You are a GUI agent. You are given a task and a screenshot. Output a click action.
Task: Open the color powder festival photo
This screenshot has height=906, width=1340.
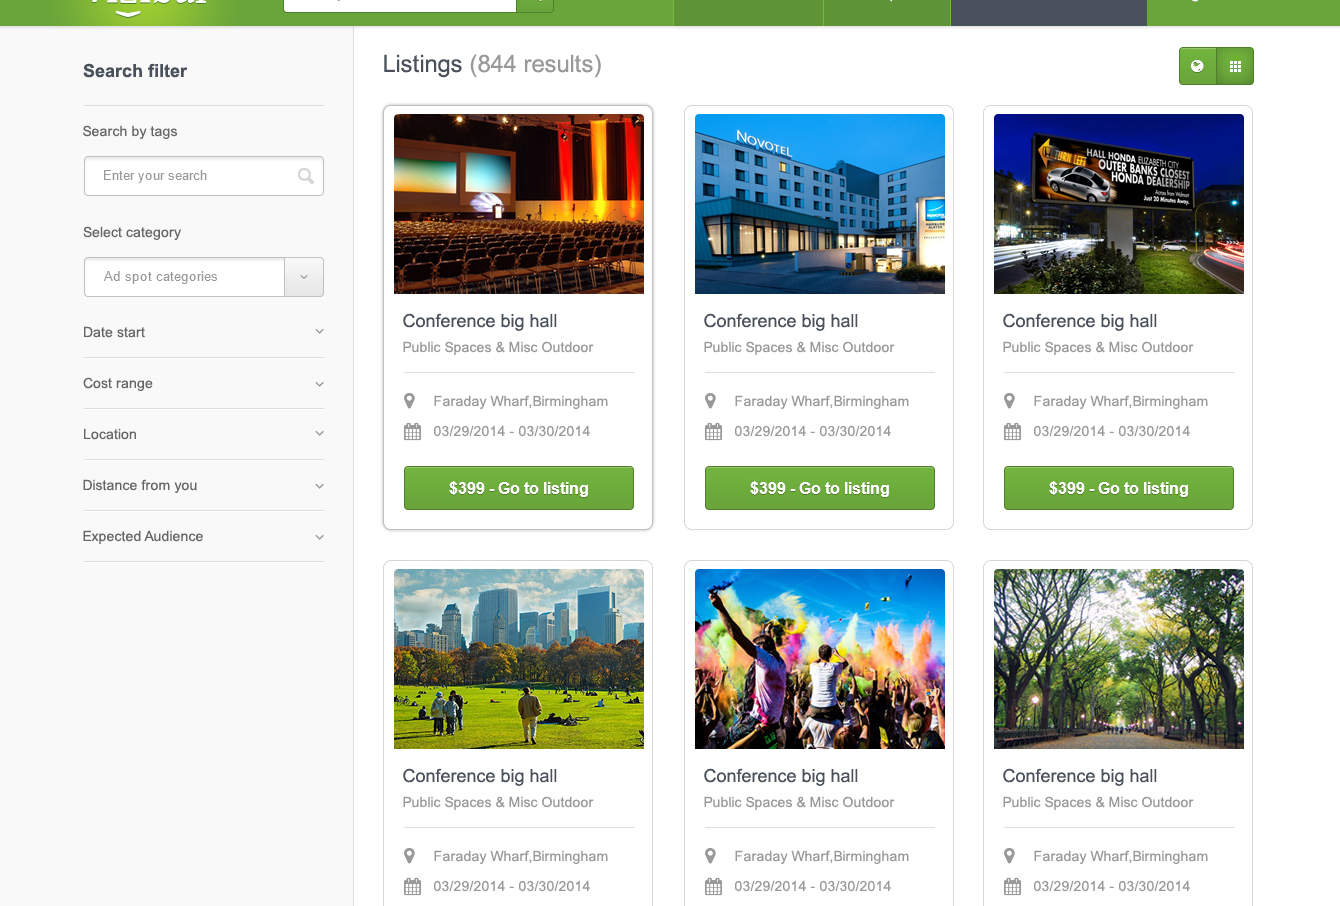tap(820, 659)
